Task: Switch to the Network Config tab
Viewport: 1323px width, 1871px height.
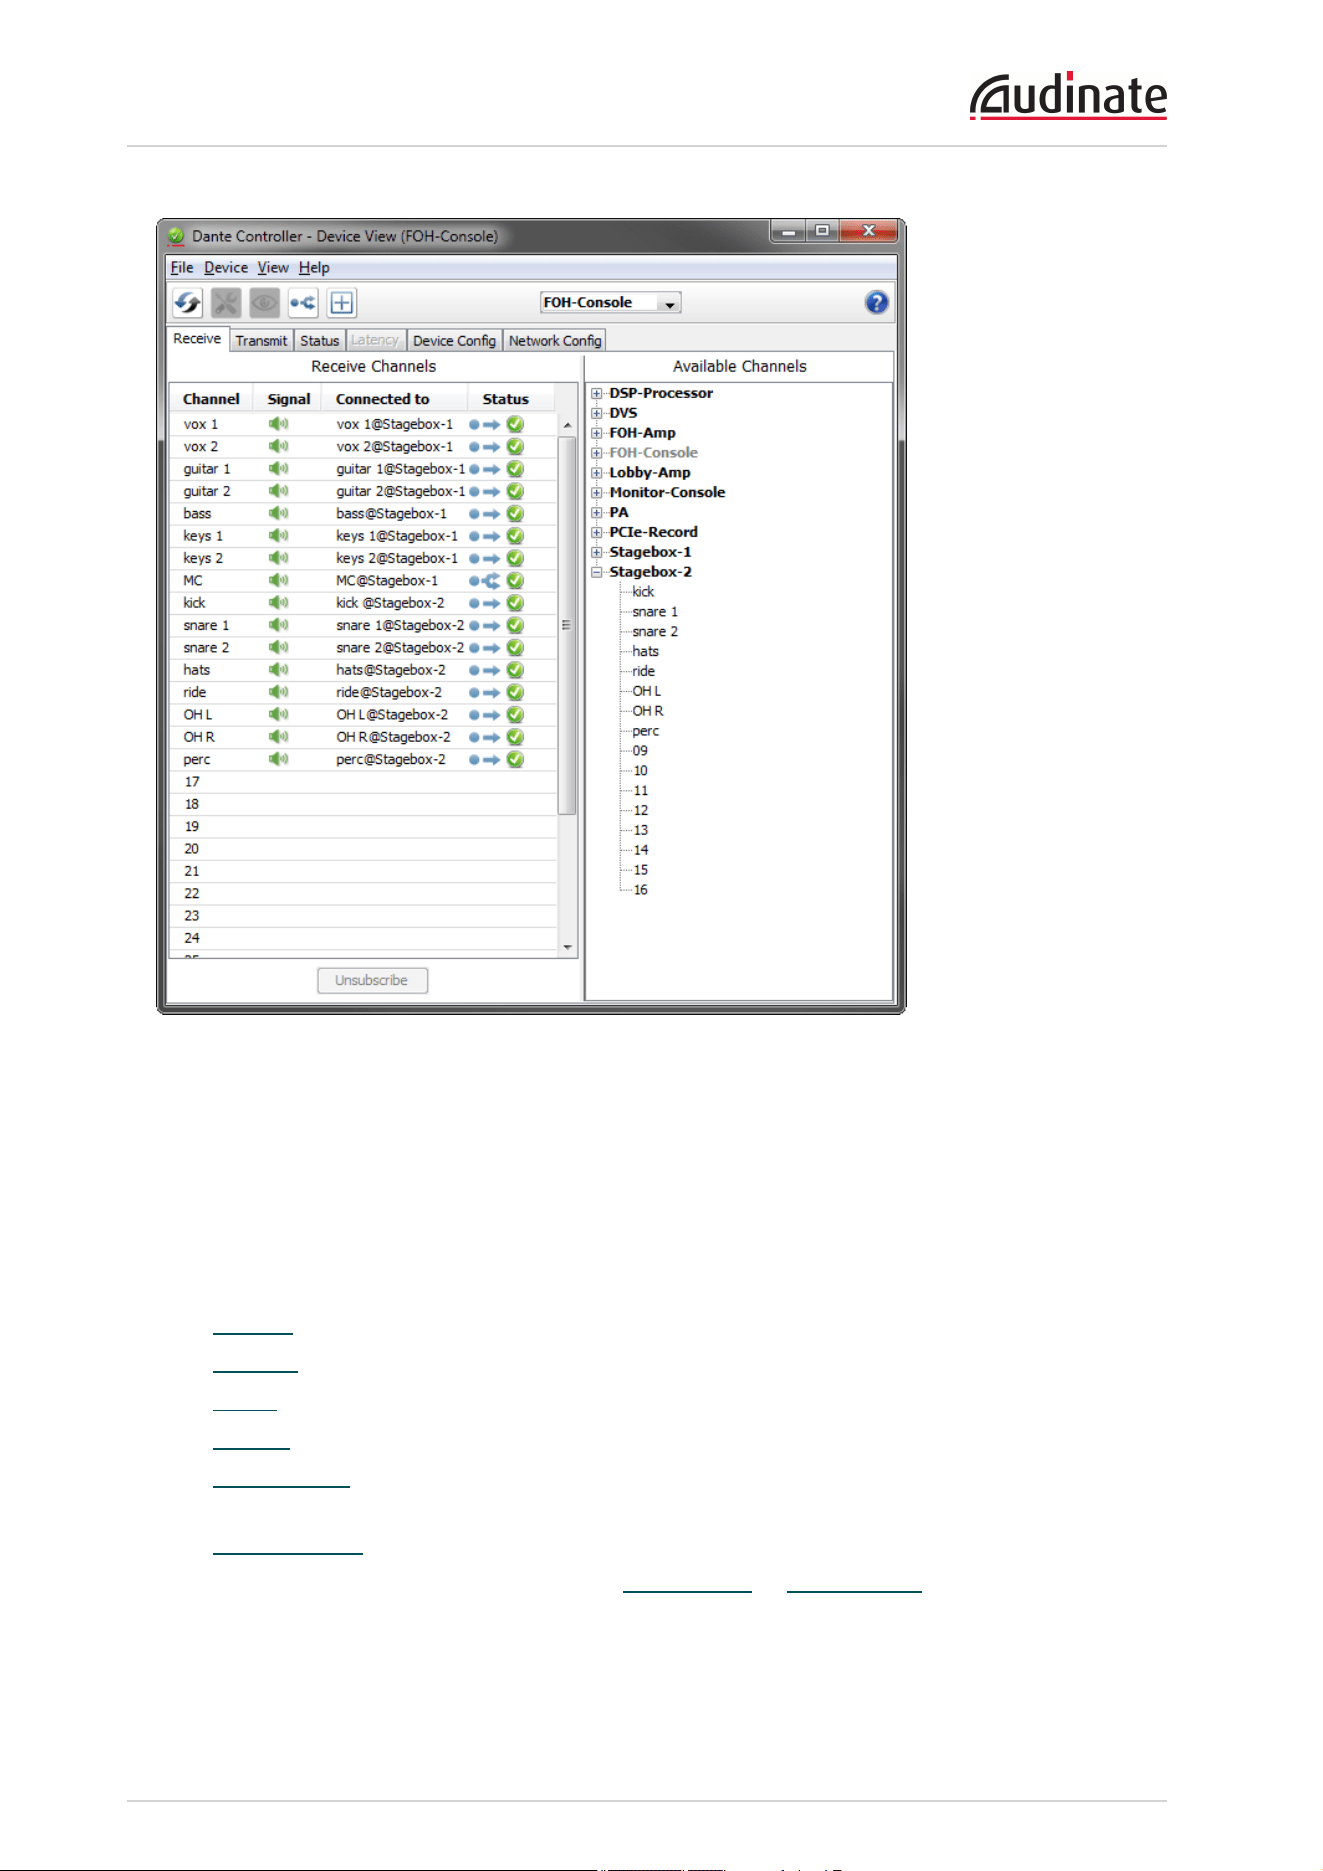Action: point(555,341)
